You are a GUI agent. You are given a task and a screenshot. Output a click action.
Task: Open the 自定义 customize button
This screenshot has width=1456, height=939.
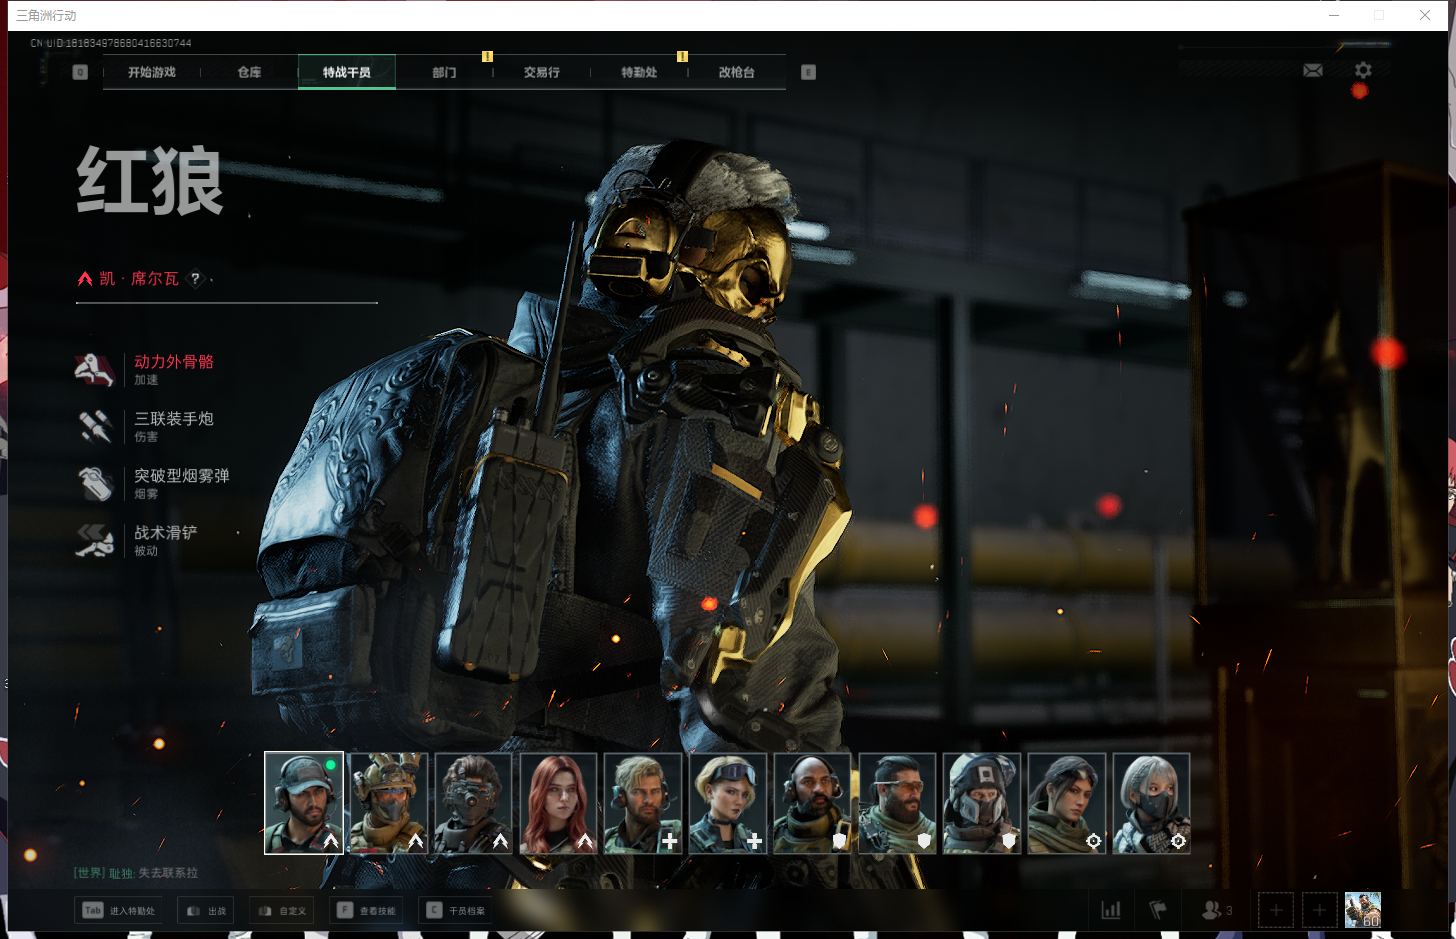282,910
